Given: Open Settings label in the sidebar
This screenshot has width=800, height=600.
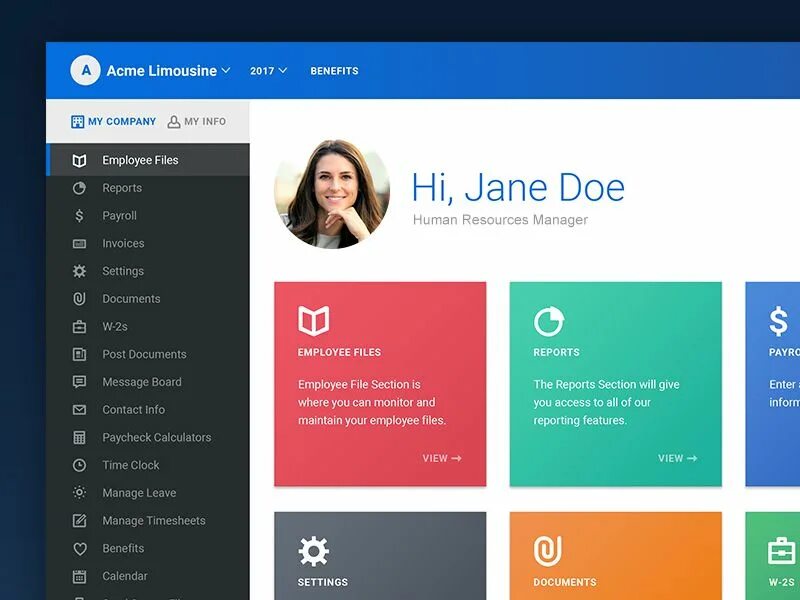Looking at the screenshot, I should point(123,271).
